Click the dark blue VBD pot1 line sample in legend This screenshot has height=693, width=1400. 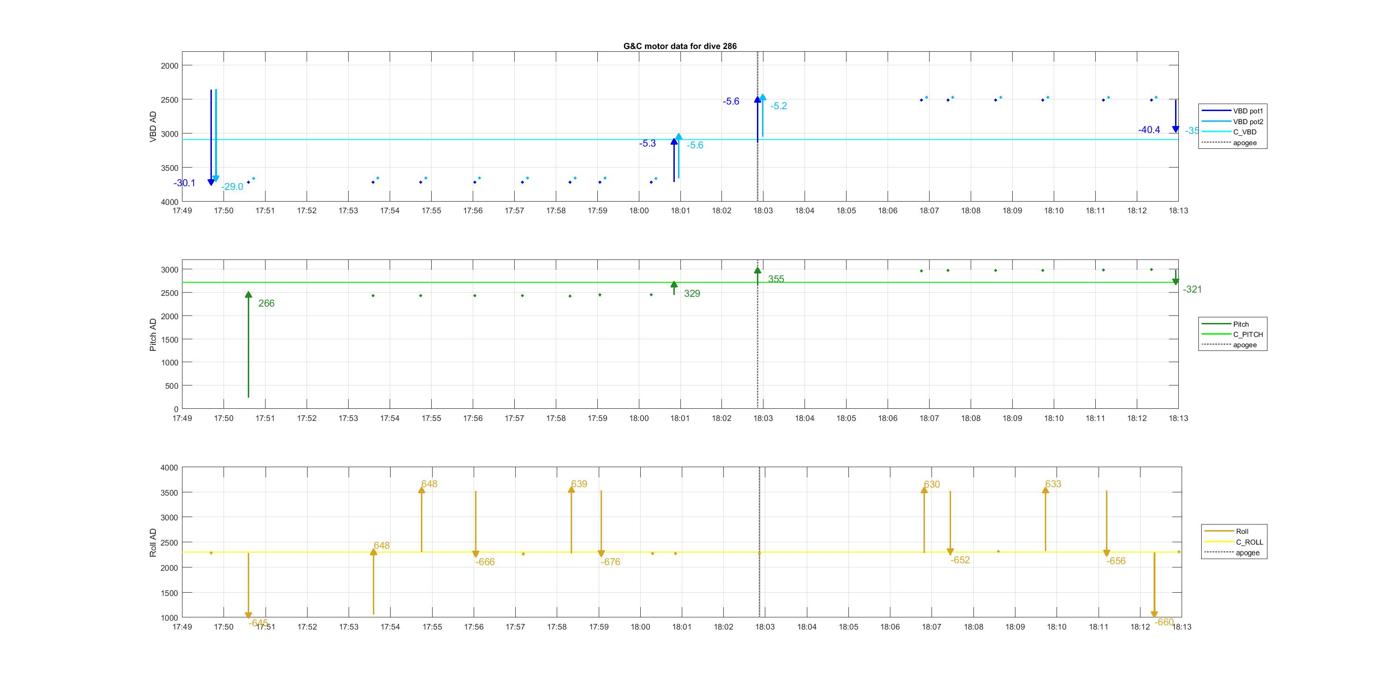tap(1216, 111)
